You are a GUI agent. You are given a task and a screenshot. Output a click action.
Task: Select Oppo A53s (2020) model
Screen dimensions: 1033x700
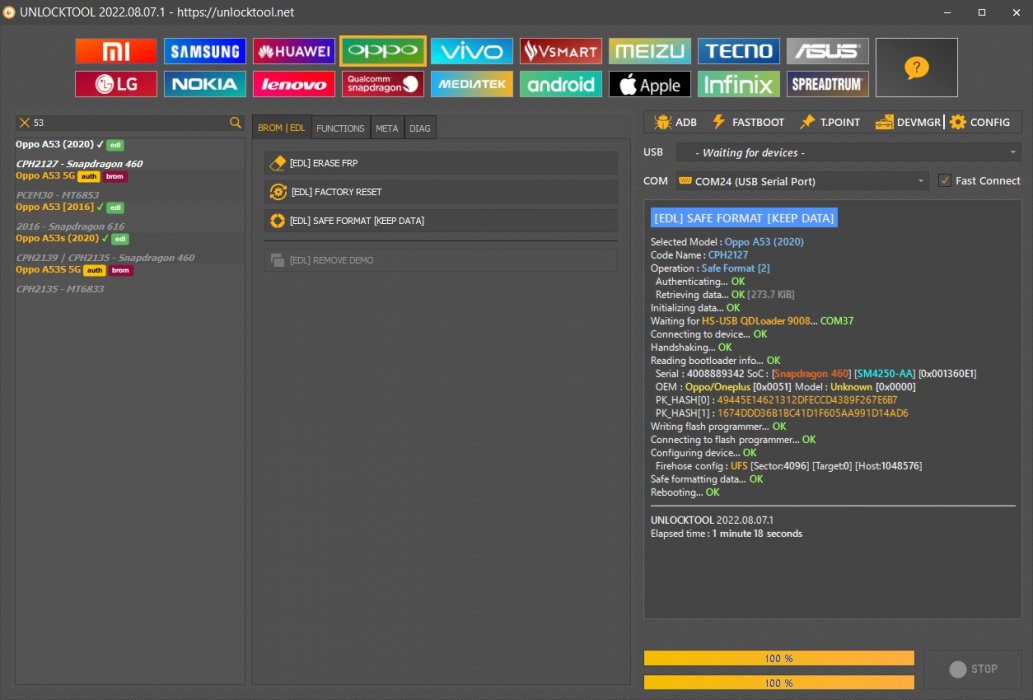click(x=57, y=238)
